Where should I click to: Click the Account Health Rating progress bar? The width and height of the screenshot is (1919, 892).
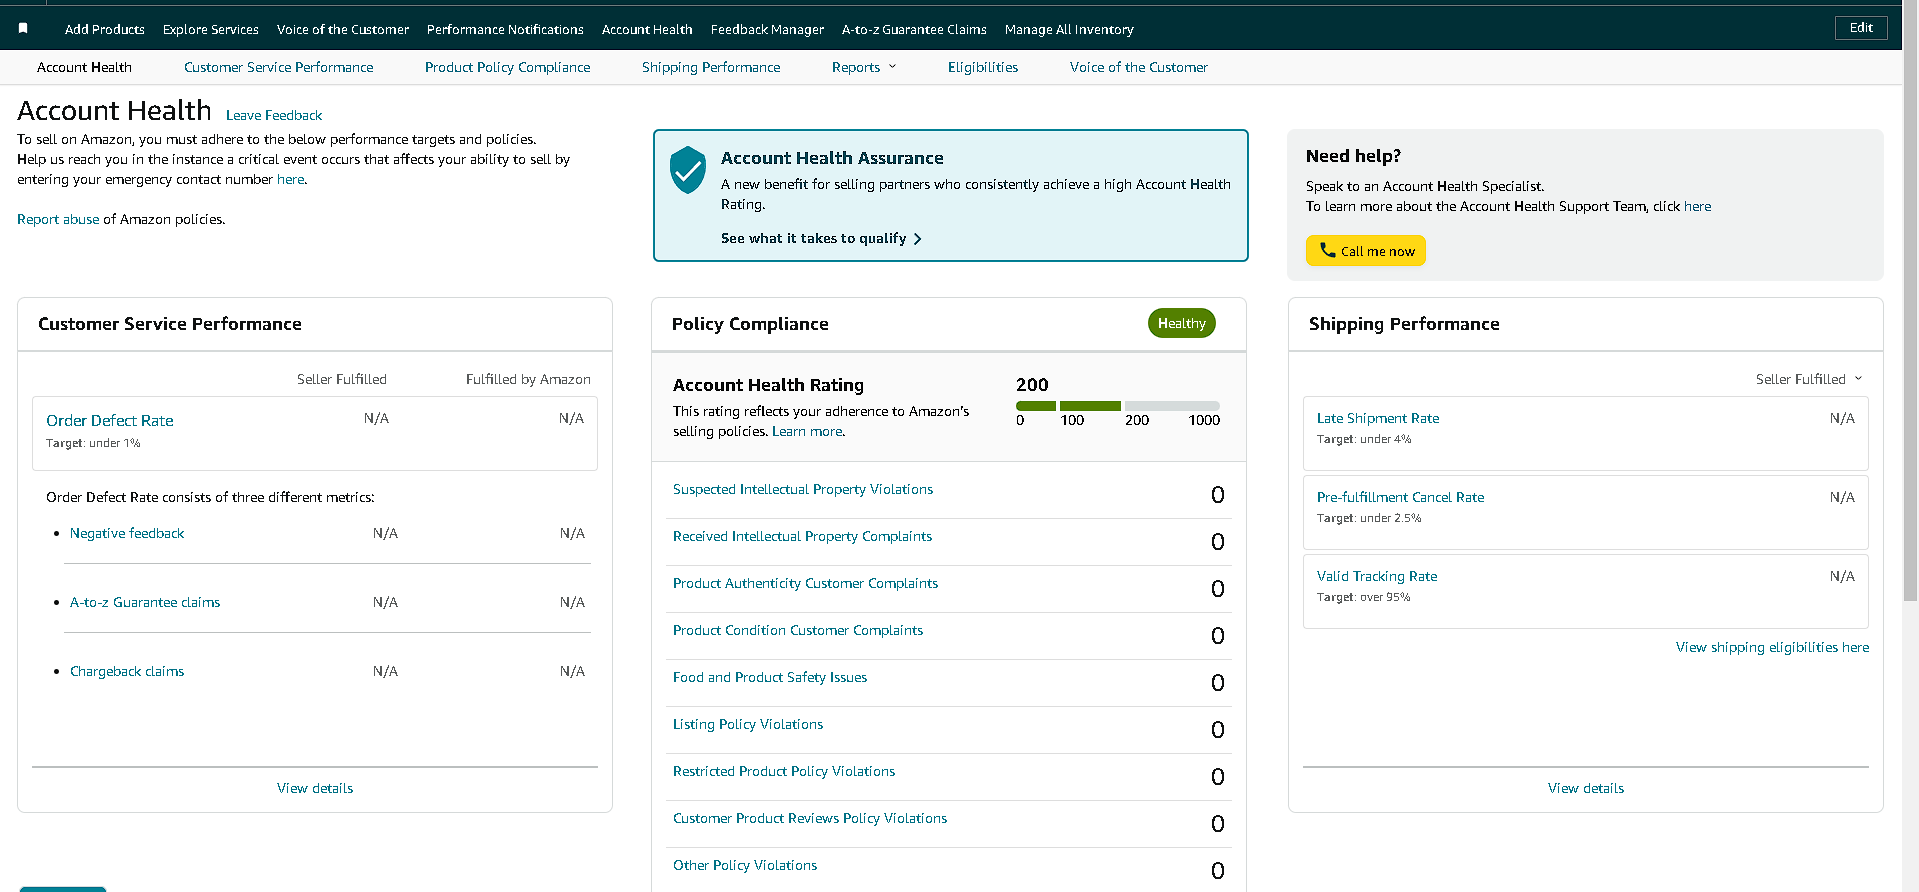click(x=1118, y=406)
